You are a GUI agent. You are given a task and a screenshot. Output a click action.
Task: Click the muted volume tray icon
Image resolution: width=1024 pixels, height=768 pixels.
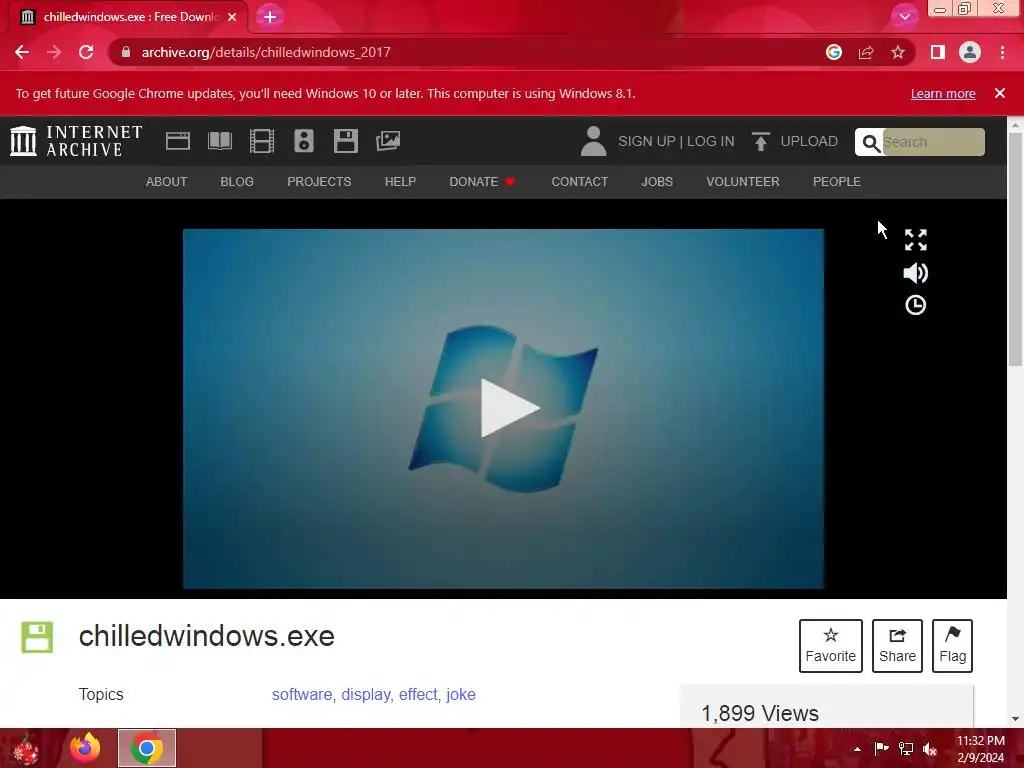(x=930, y=749)
